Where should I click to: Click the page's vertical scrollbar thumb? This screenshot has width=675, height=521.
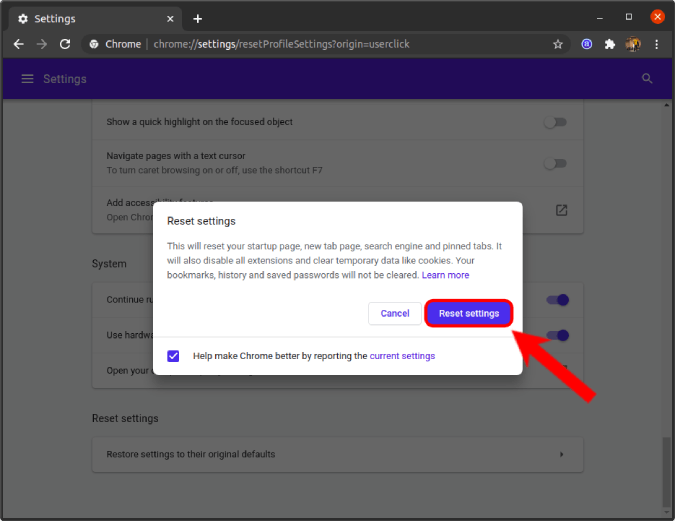(666, 472)
